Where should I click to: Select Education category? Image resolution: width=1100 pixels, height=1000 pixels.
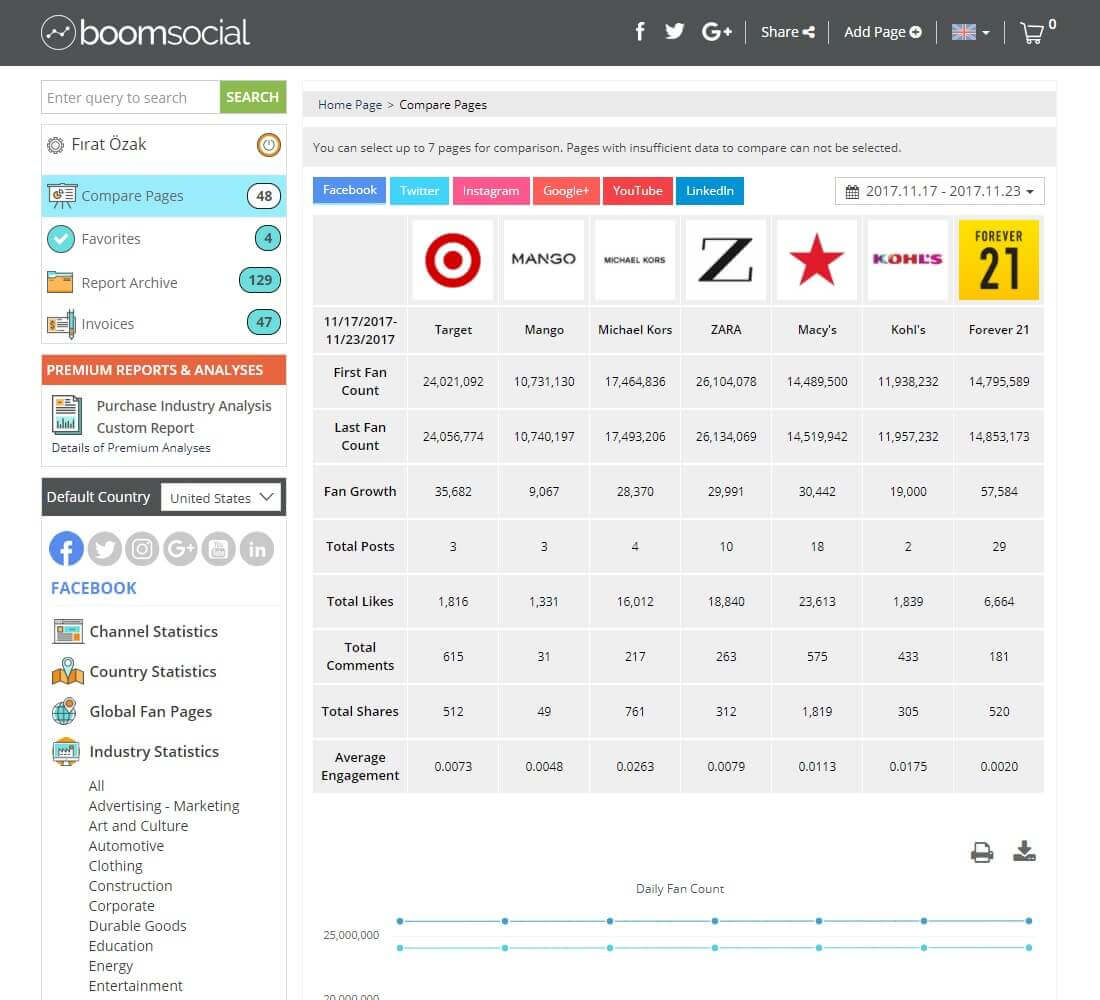(121, 946)
